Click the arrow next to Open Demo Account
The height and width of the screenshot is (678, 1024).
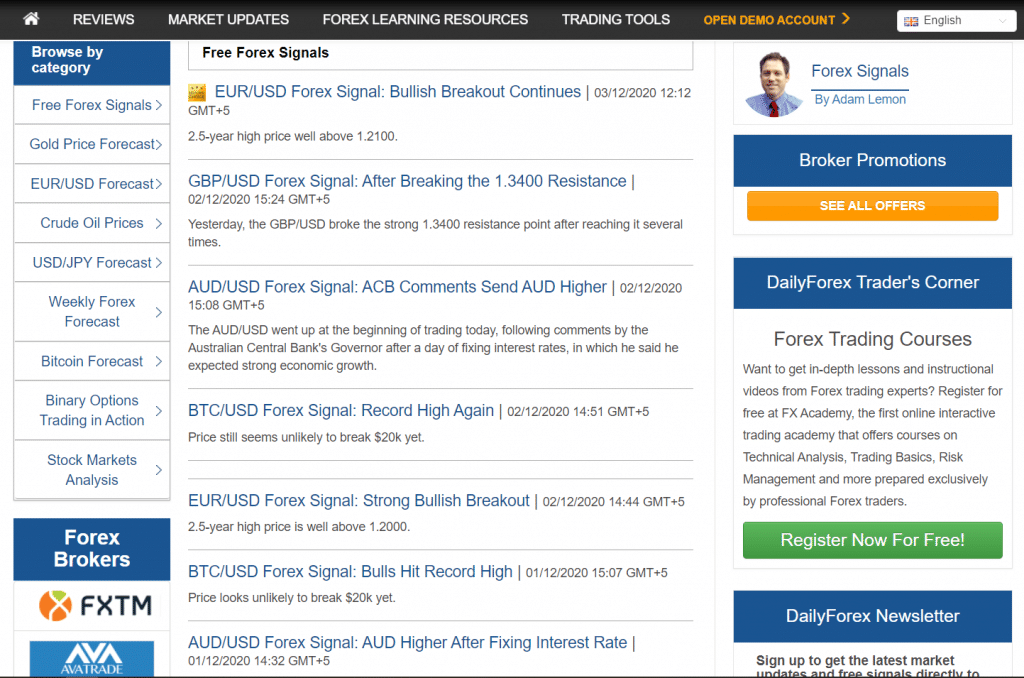tap(846, 19)
